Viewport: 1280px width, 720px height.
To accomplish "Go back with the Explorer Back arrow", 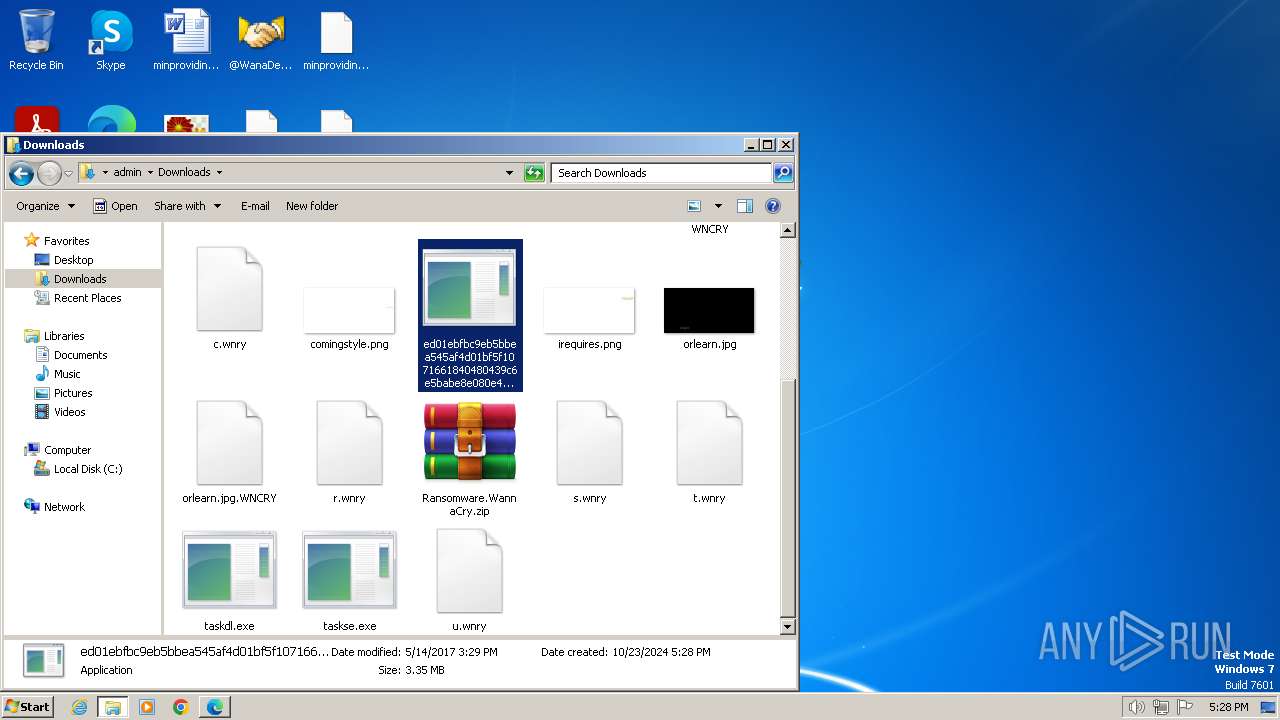I will 22,173.
